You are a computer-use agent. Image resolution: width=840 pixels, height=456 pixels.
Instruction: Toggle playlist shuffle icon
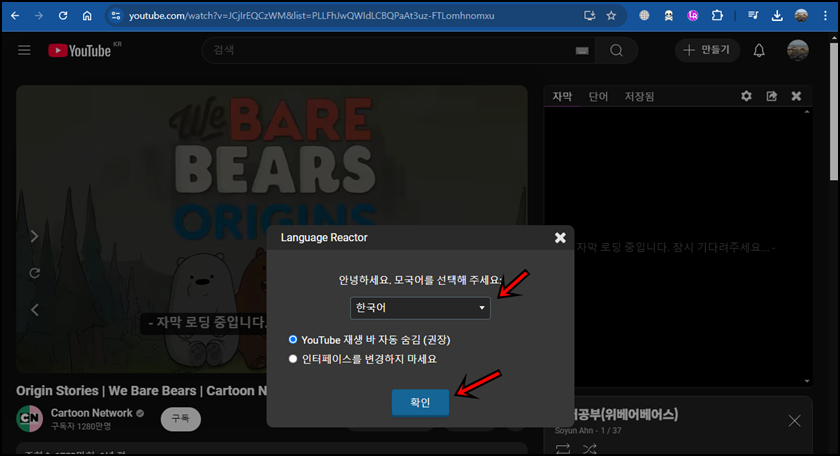click(589, 448)
